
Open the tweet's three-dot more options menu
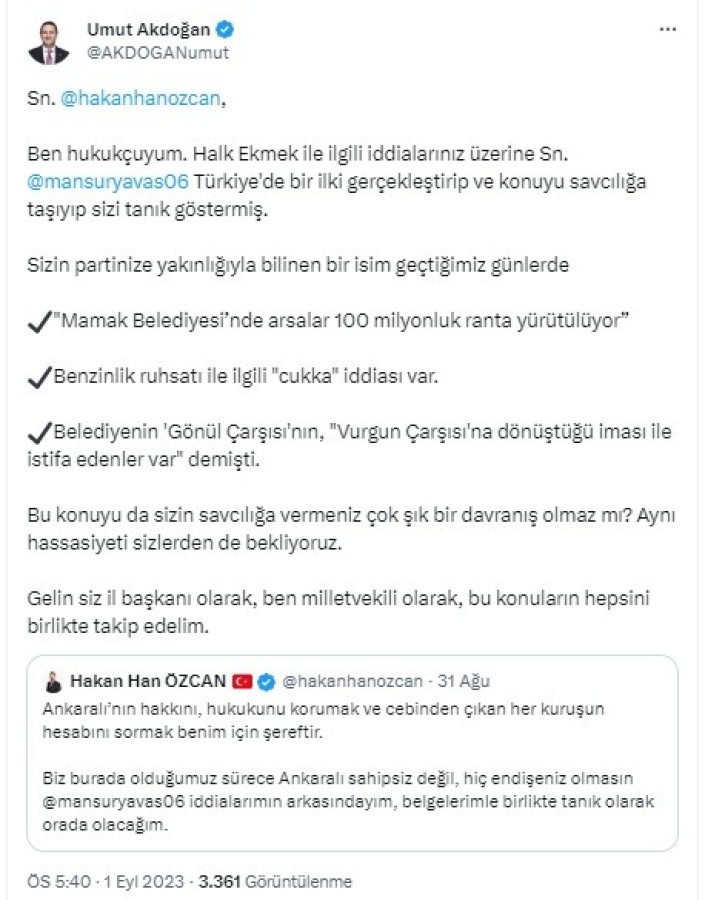click(x=667, y=30)
